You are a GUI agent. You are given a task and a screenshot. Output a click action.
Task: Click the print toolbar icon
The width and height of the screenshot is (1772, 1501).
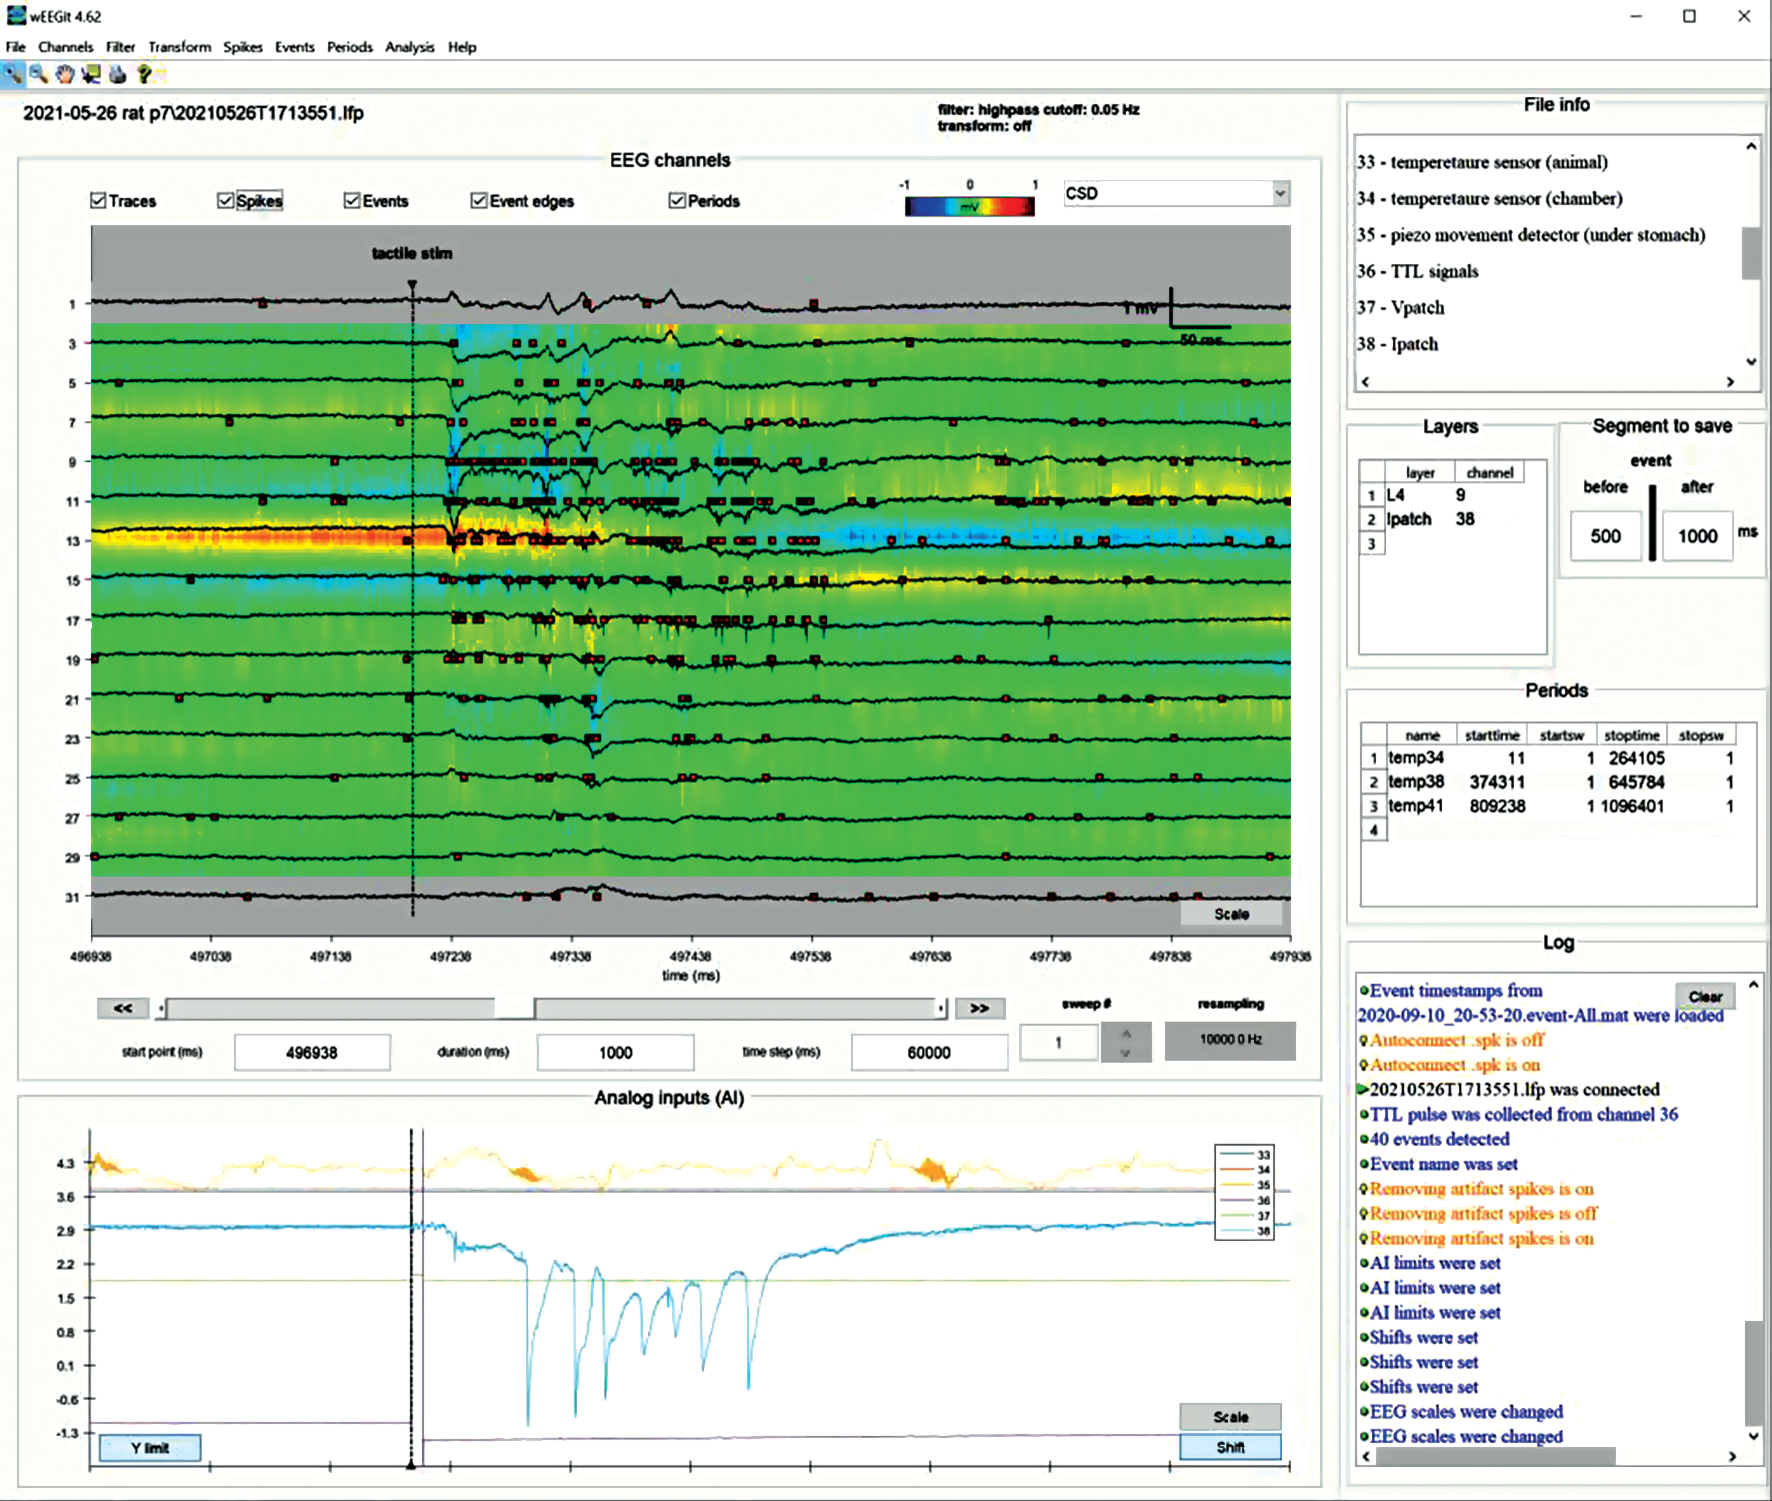[x=117, y=74]
